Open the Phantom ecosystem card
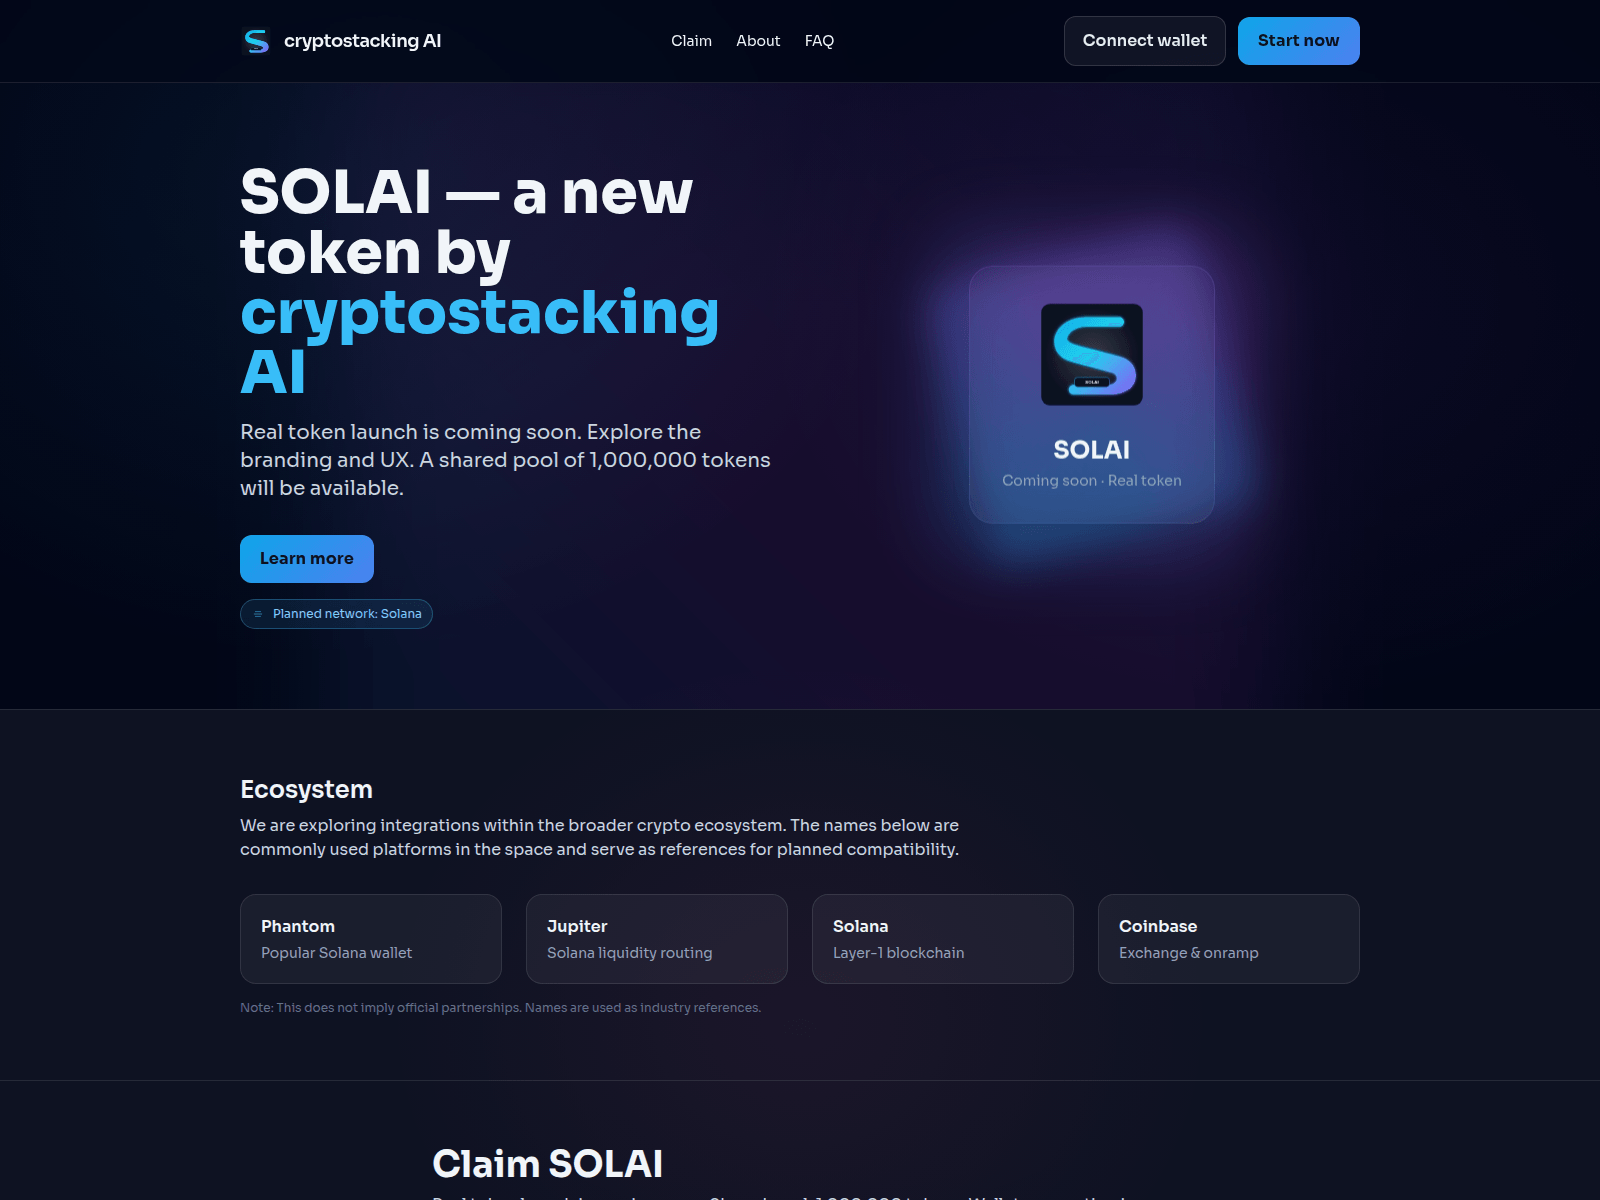Viewport: 1600px width, 1200px height. 371,939
